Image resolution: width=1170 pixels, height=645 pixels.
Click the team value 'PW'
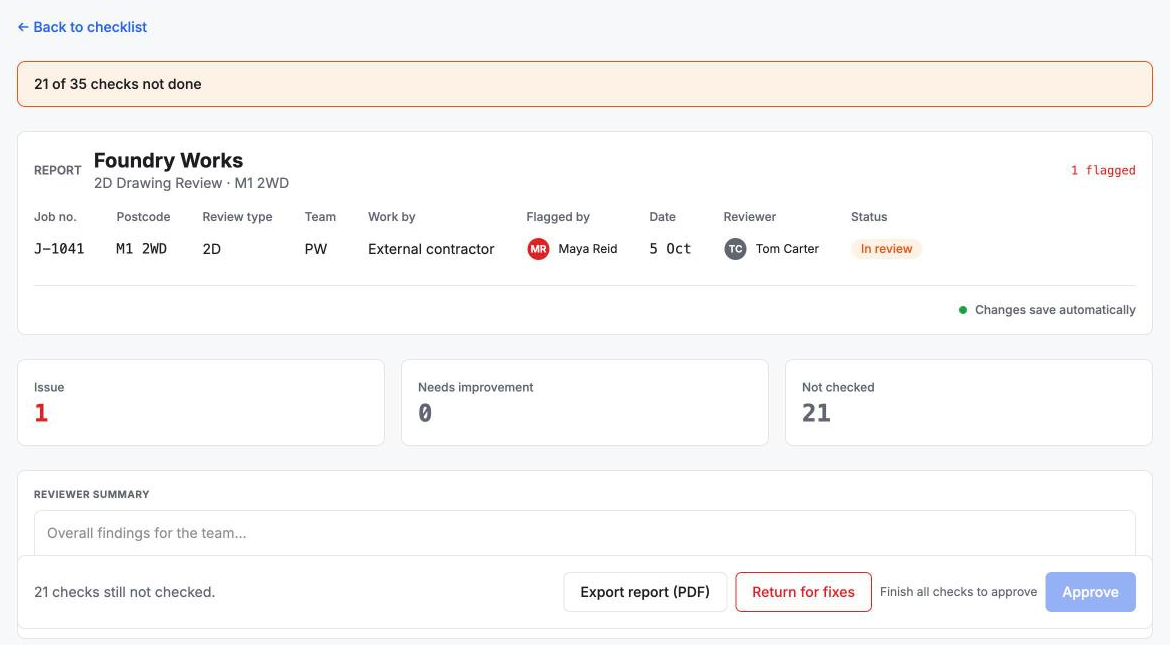coord(316,249)
